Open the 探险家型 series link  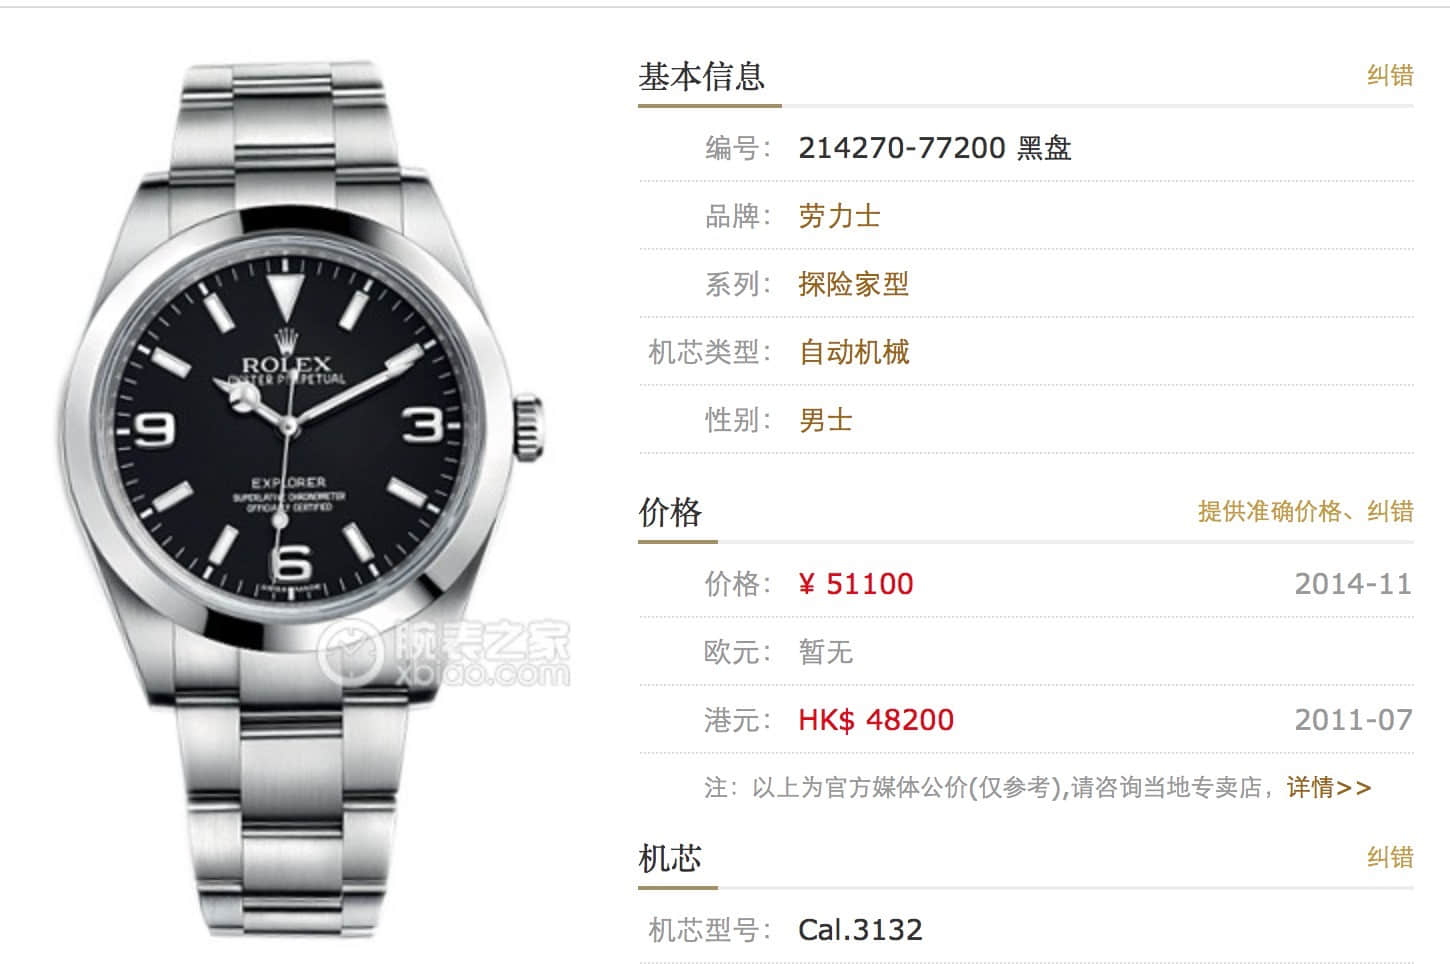click(x=853, y=284)
